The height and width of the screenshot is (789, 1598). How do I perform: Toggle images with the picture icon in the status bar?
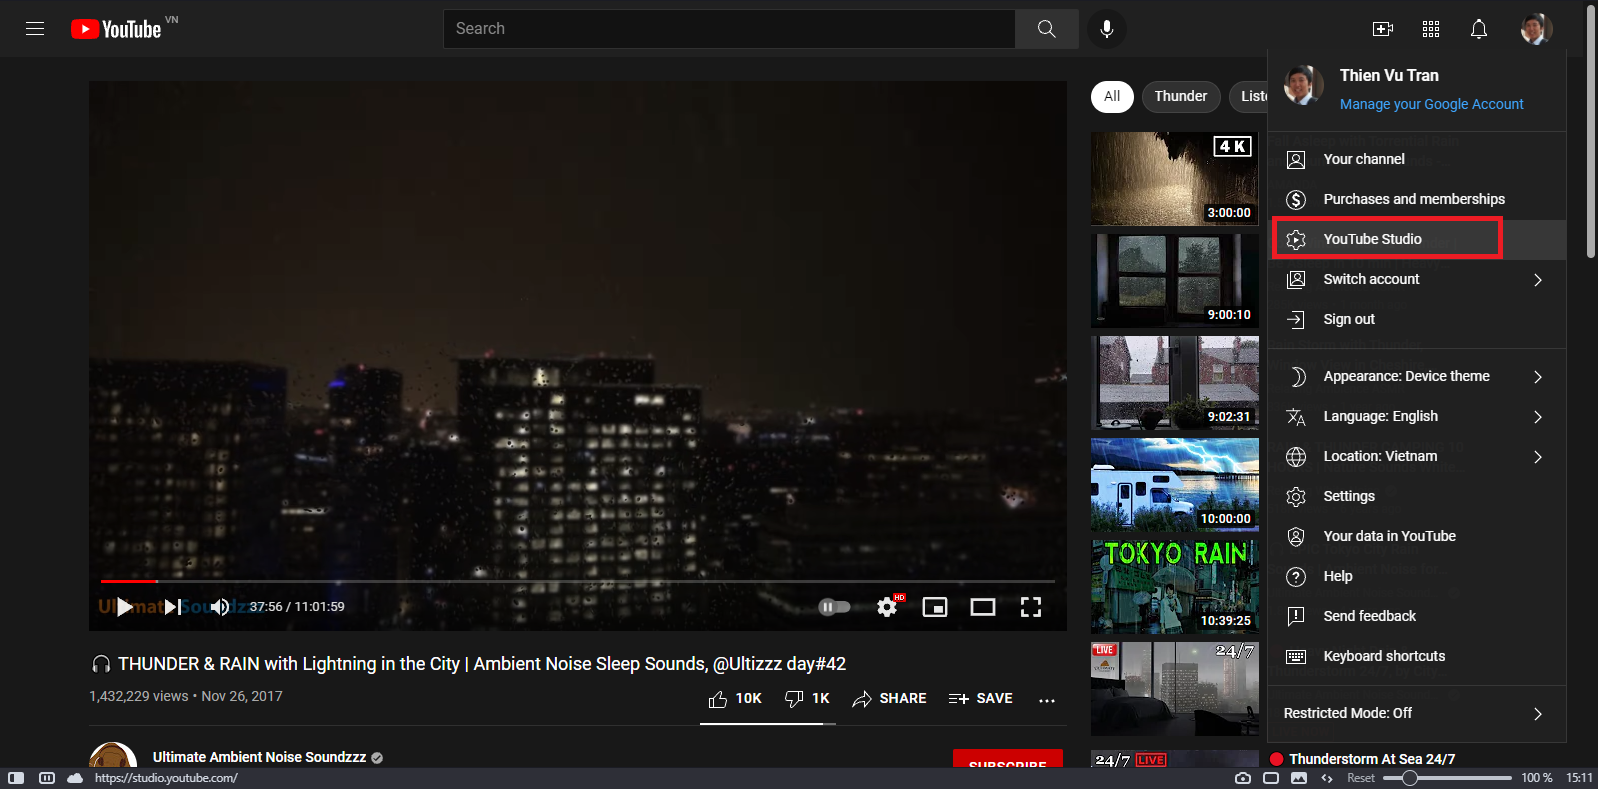click(1299, 778)
